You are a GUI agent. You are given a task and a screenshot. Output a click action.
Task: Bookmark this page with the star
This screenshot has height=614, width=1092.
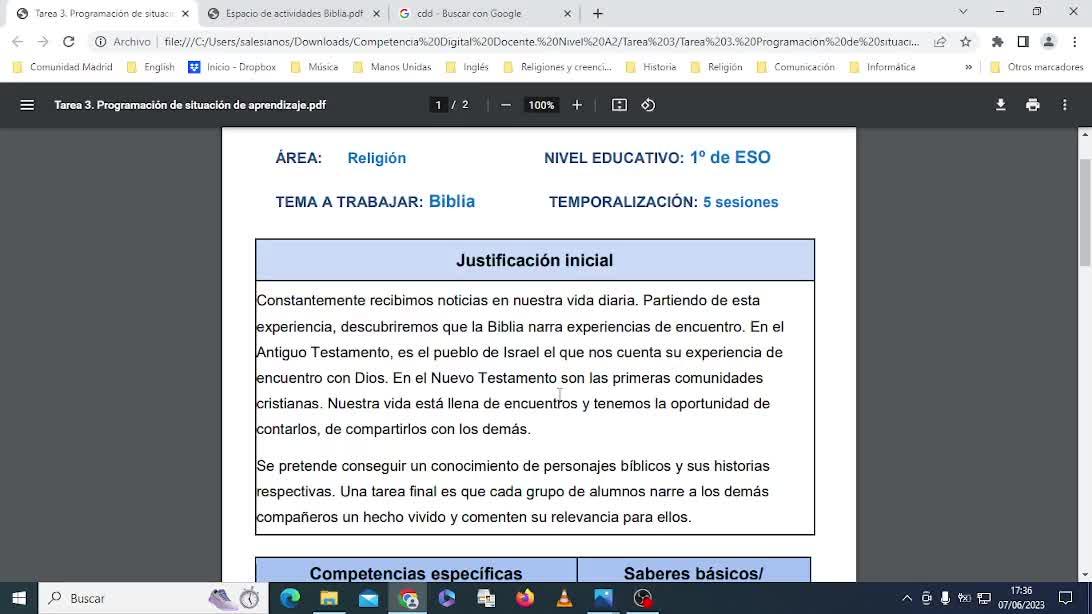(x=966, y=42)
